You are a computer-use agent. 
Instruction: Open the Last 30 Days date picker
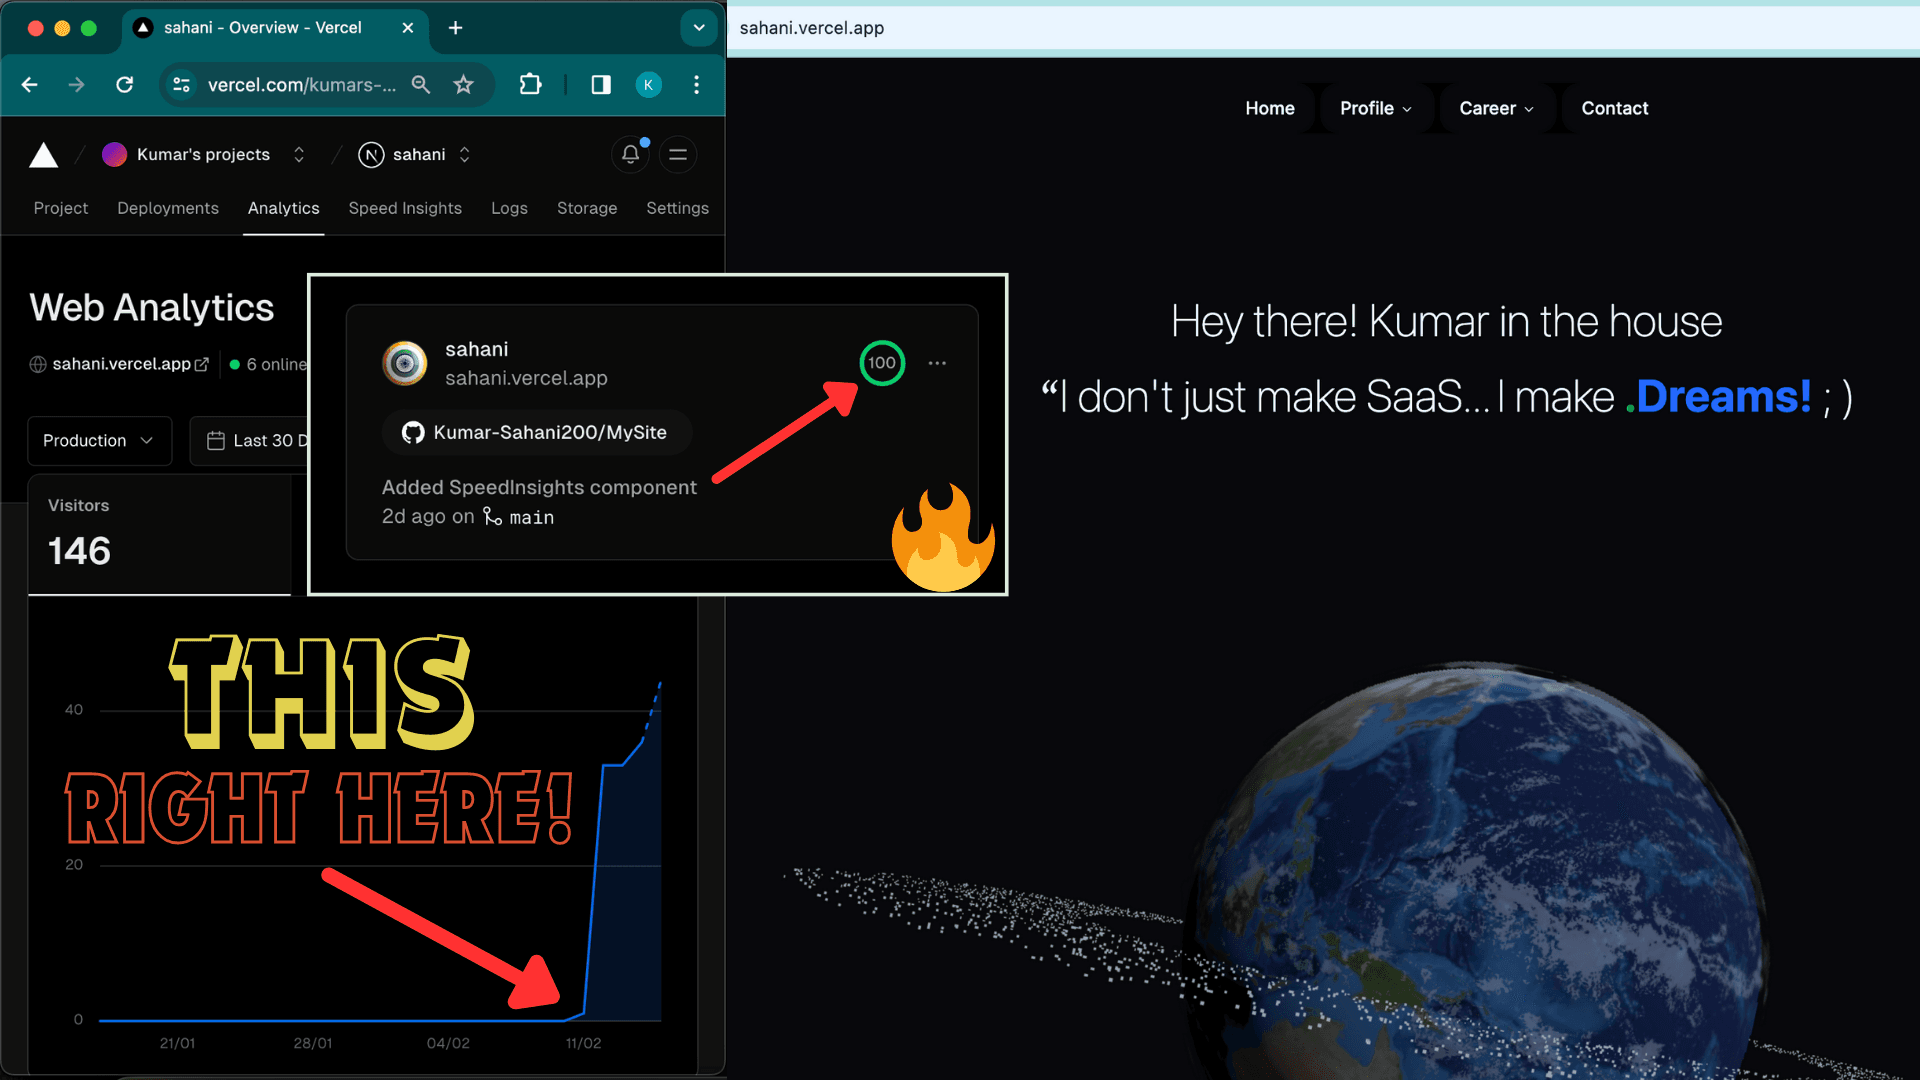pyautogui.click(x=258, y=441)
